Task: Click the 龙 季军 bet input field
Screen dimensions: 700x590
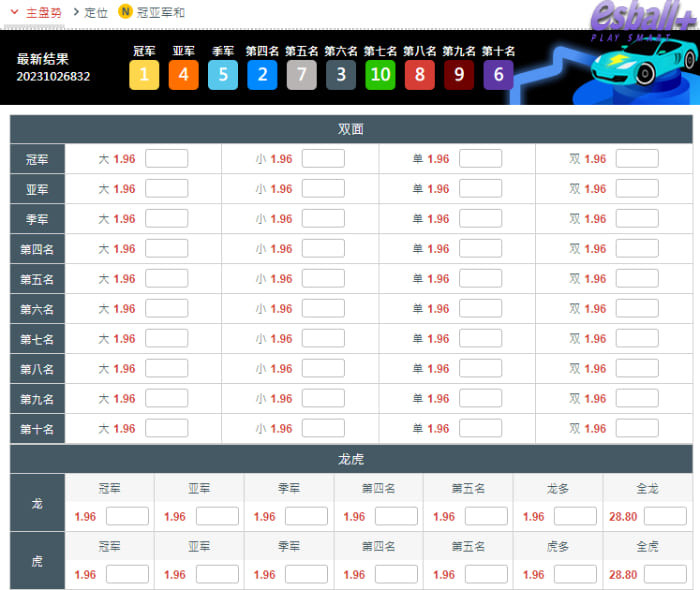Action: (x=306, y=516)
